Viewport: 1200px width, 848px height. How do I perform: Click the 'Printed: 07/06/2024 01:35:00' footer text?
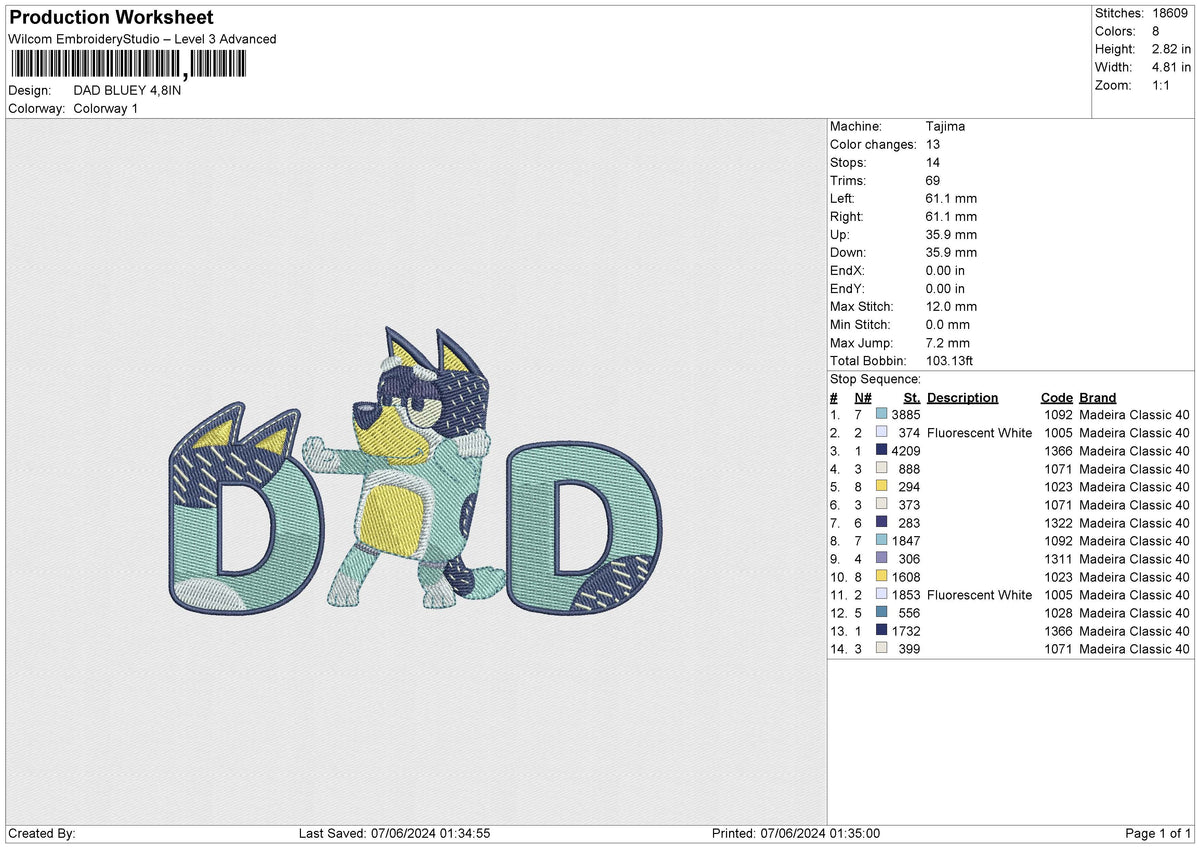pos(795,833)
